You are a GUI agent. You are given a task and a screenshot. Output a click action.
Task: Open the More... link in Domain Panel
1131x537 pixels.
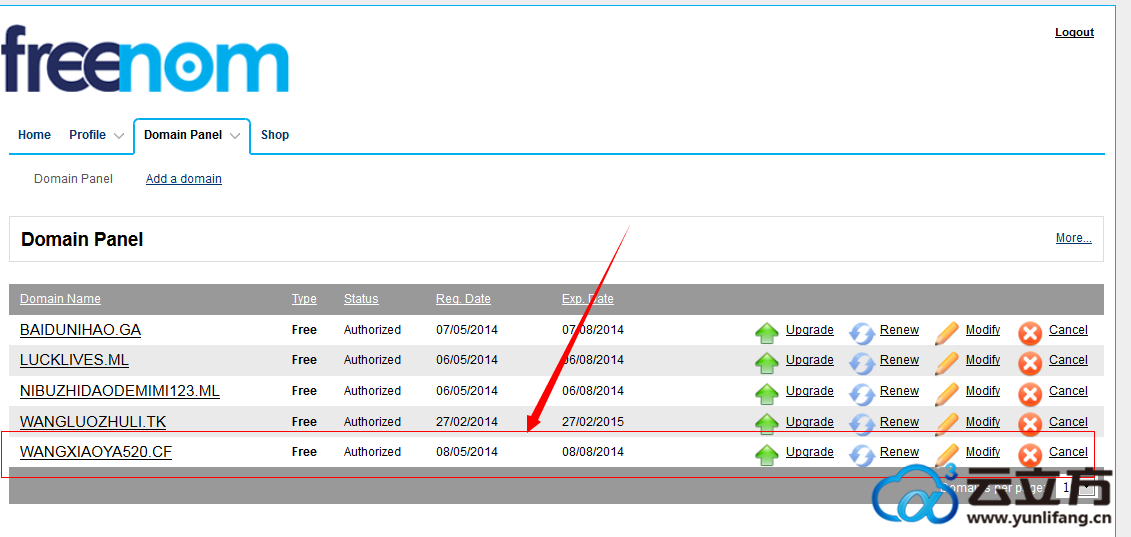[1073, 238]
